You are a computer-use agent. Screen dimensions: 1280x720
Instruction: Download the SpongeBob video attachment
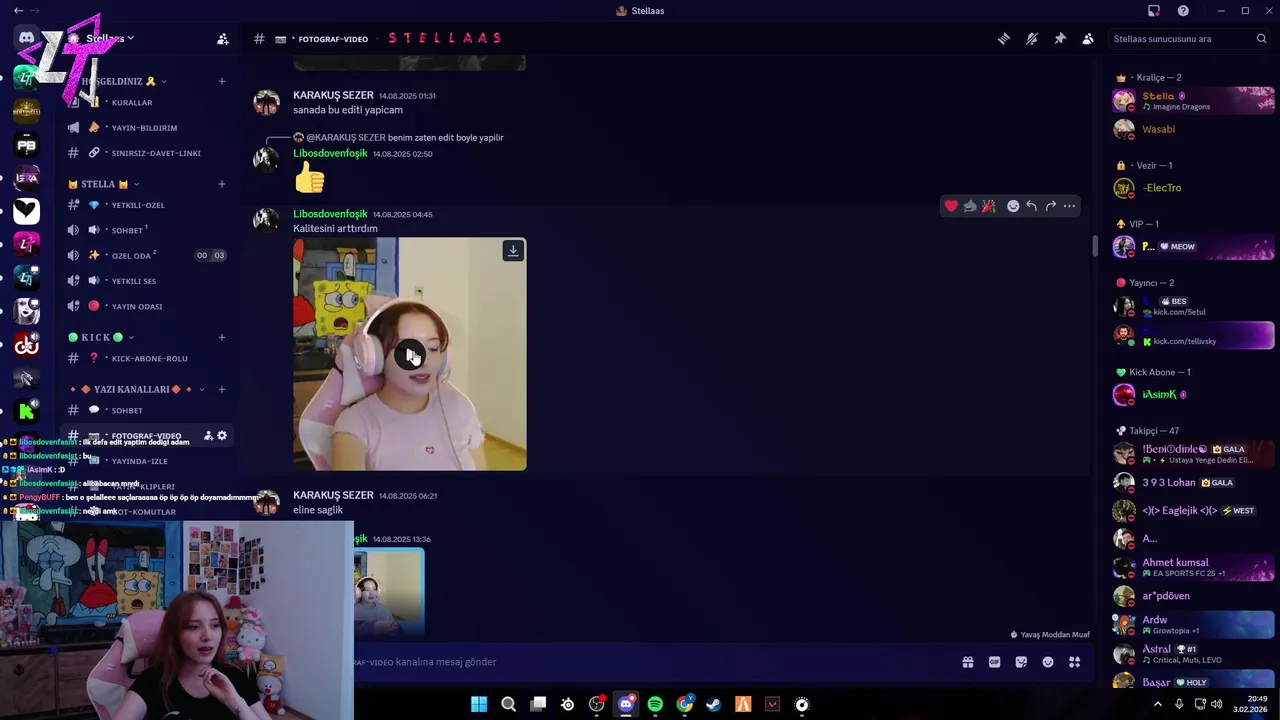click(x=513, y=251)
